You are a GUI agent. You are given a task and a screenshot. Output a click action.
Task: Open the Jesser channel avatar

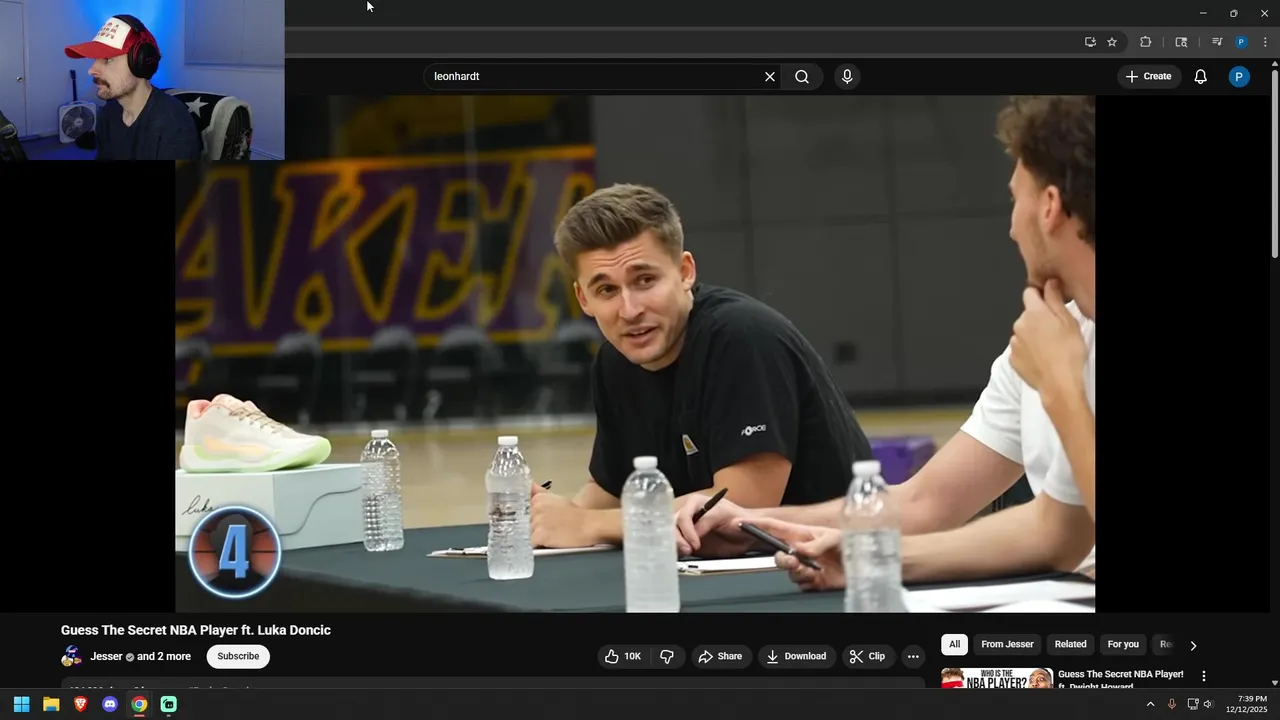point(72,657)
